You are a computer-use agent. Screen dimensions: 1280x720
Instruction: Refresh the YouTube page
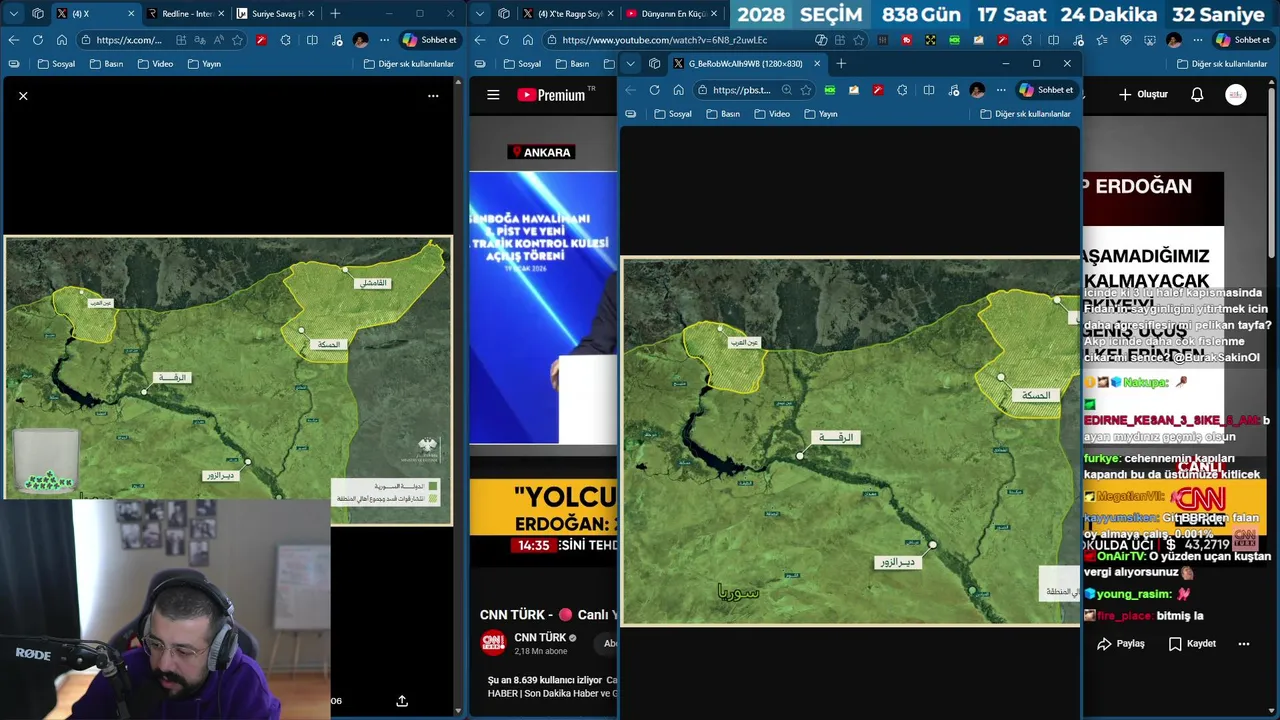point(503,40)
